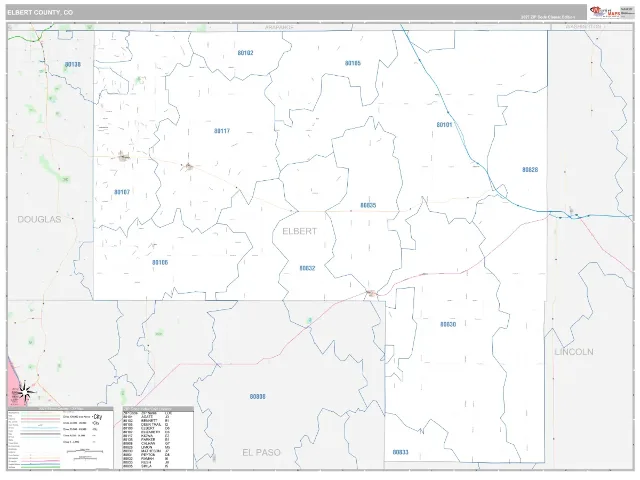Click the map legend header bar
The image size is (640, 480).
pyautogui.click(x=60, y=409)
